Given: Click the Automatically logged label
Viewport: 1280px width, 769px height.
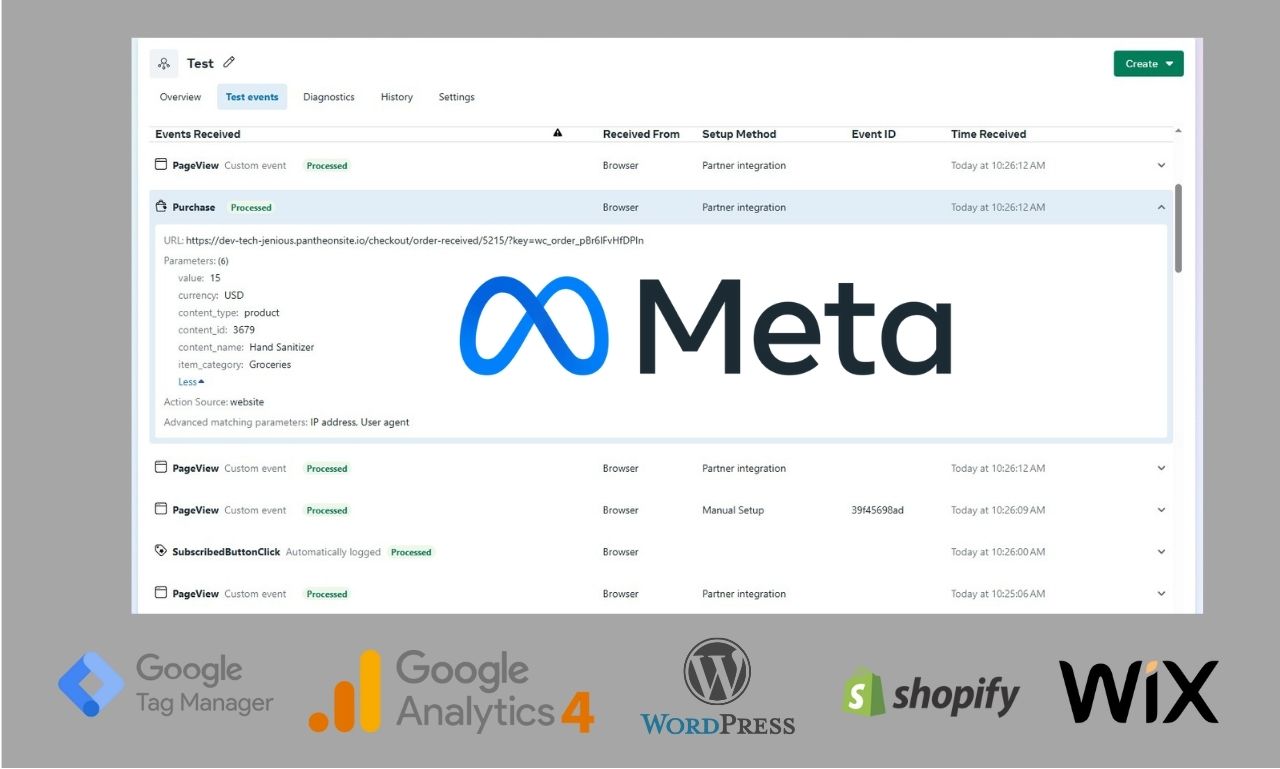Looking at the screenshot, I should point(333,552).
